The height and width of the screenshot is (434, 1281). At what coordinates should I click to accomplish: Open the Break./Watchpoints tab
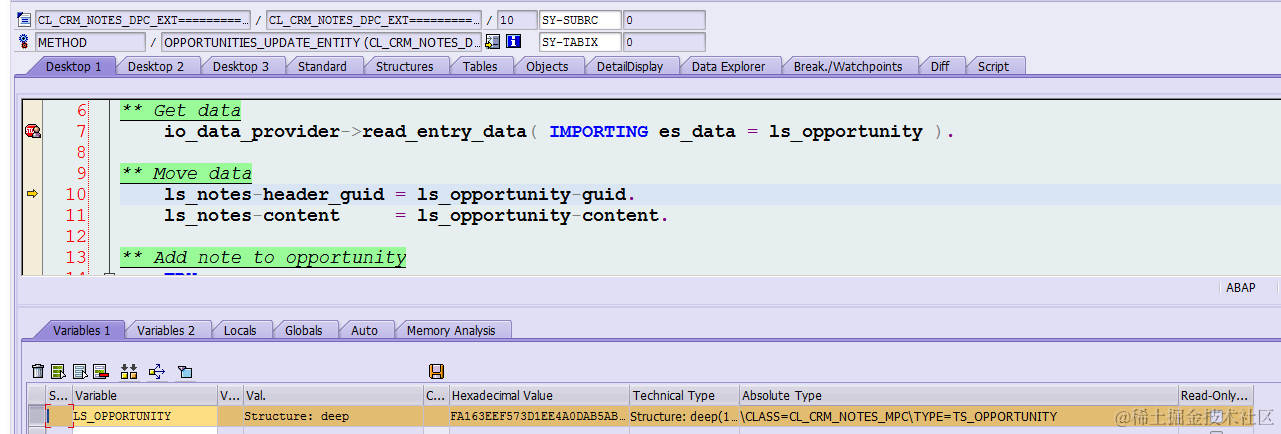(x=847, y=66)
